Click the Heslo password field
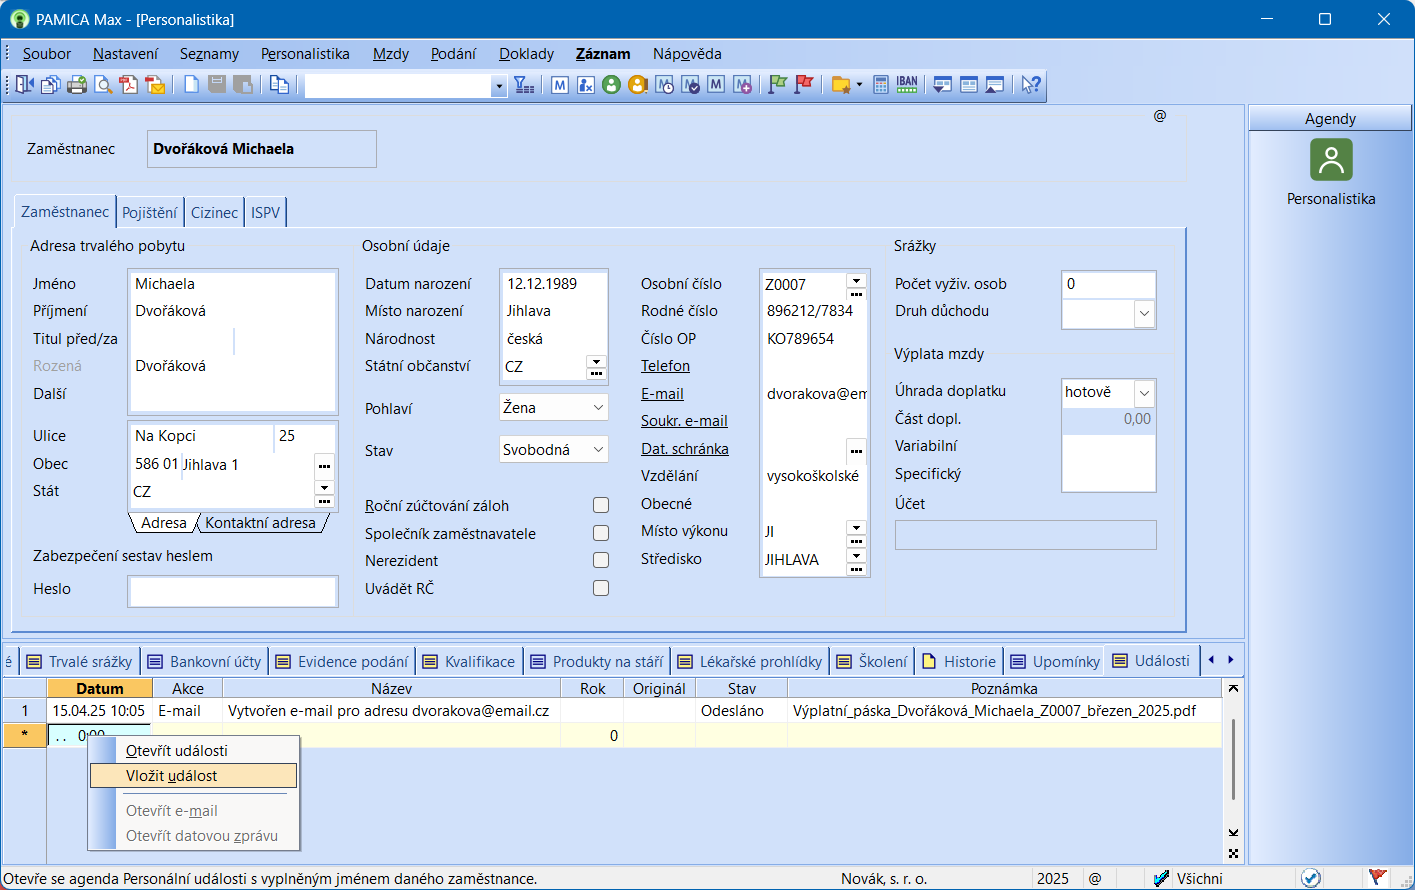Image resolution: width=1415 pixels, height=890 pixels. click(x=233, y=591)
